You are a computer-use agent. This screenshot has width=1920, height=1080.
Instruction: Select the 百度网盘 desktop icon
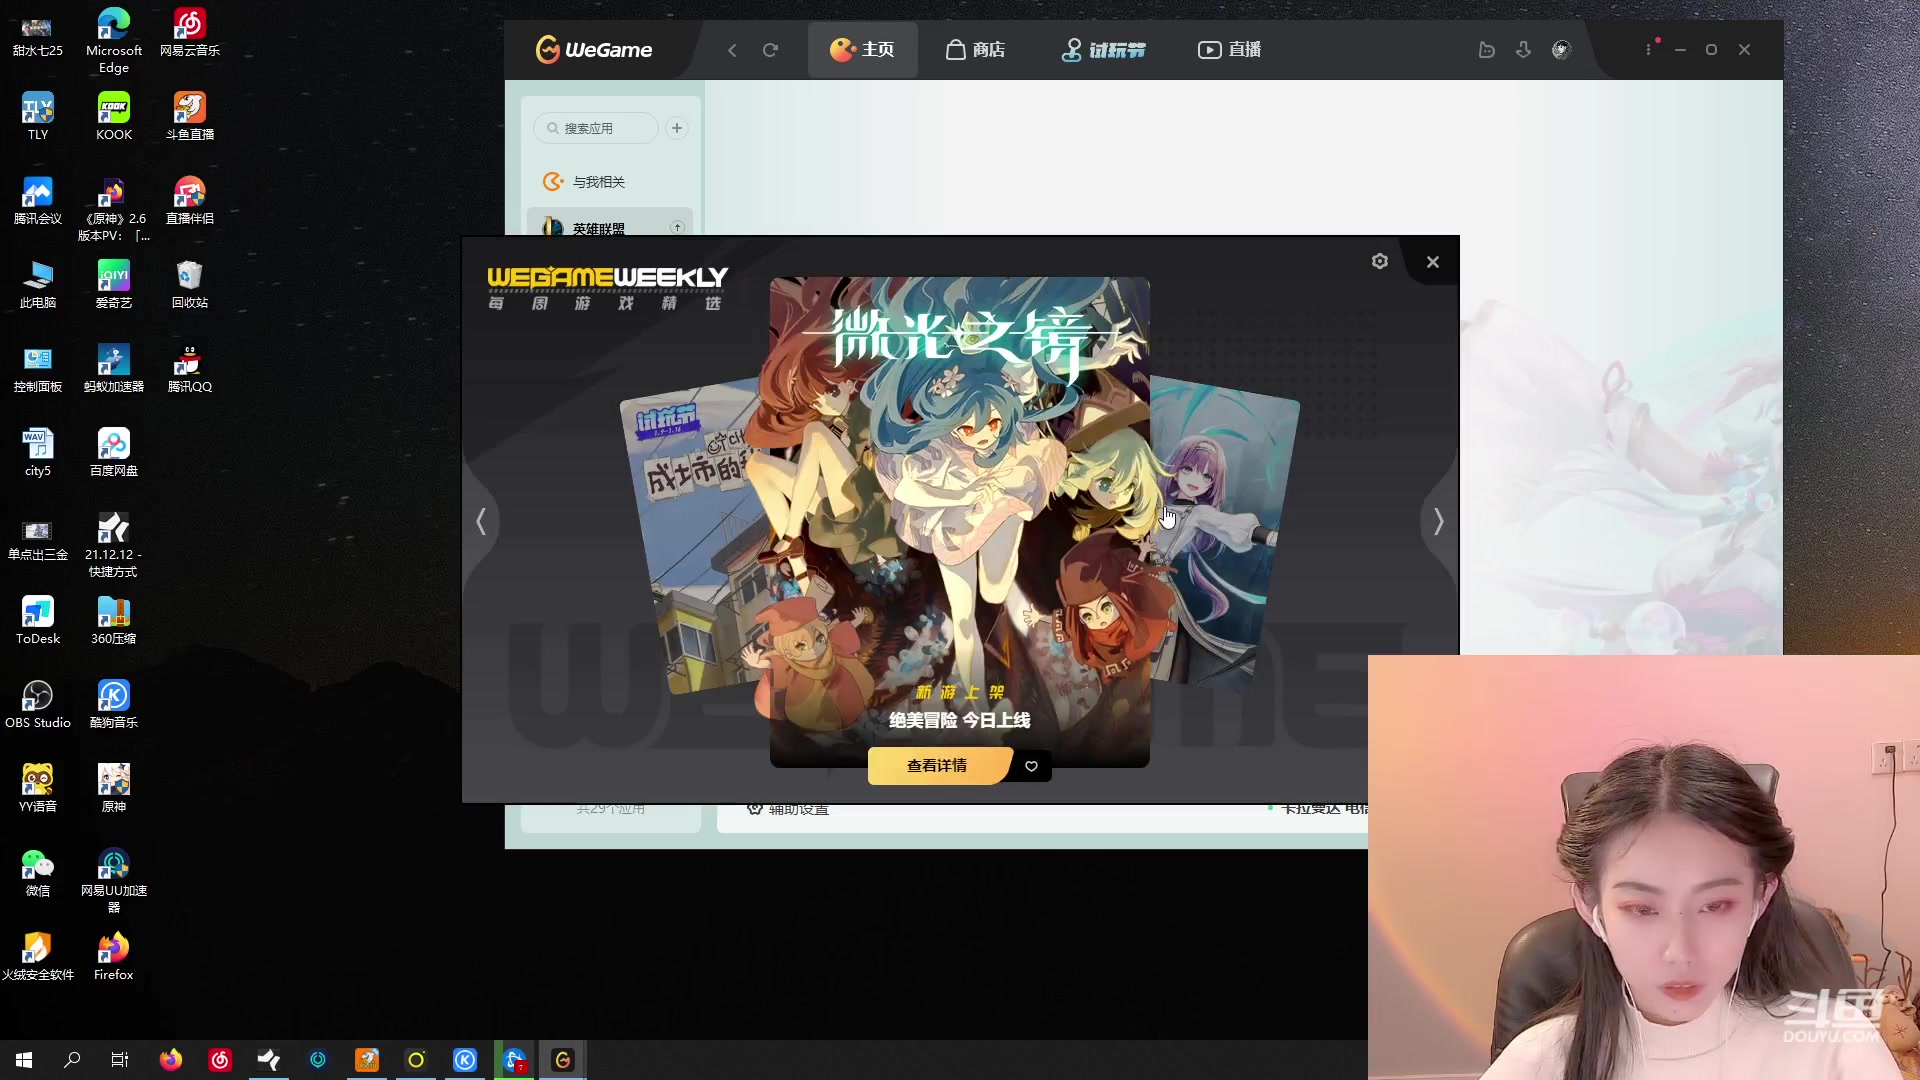click(114, 452)
